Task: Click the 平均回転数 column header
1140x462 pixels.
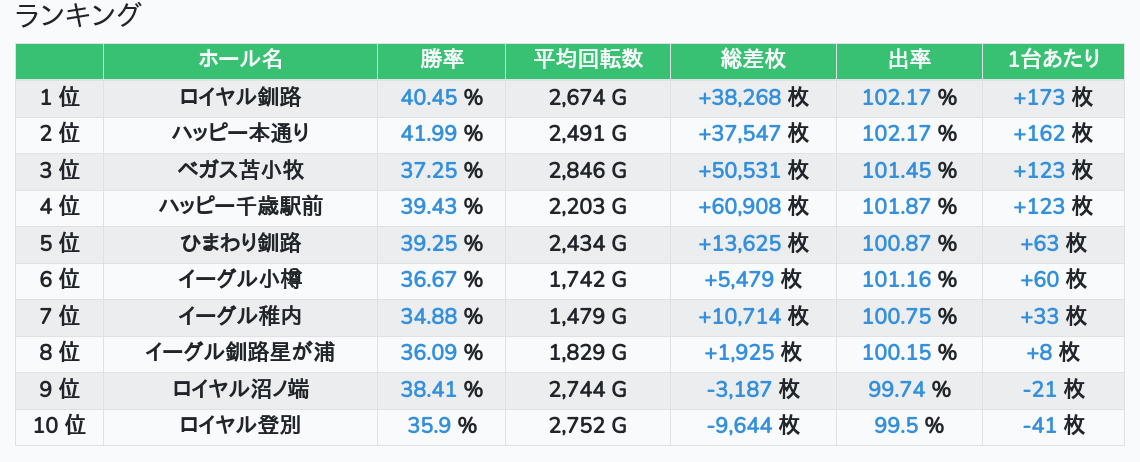Action: click(588, 60)
